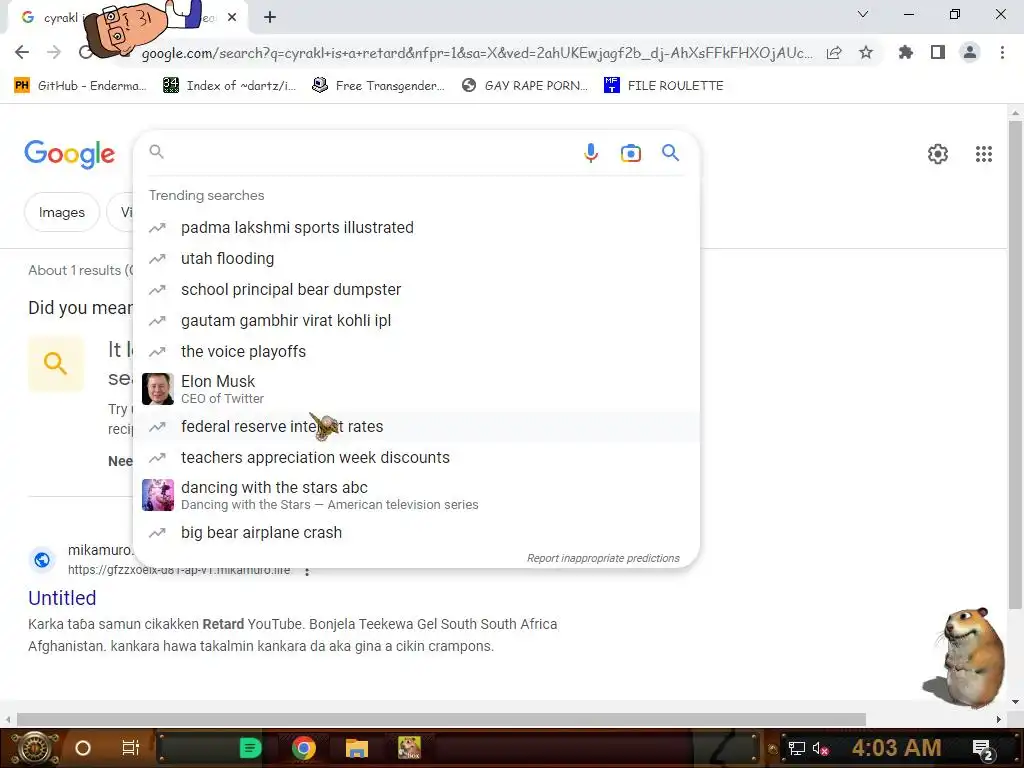Select 'federal reserve interest rates' suggestion

(x=416, y=426)
